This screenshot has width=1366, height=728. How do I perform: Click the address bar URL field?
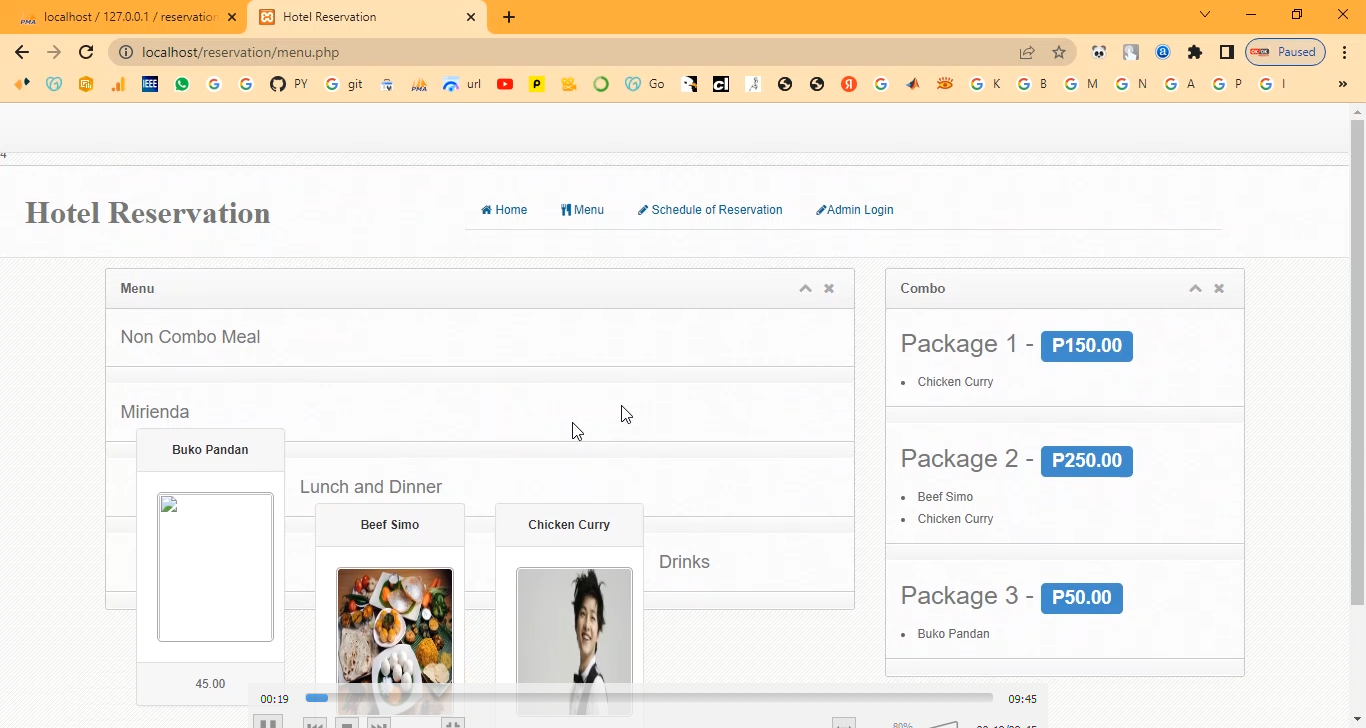click(560, 52)
